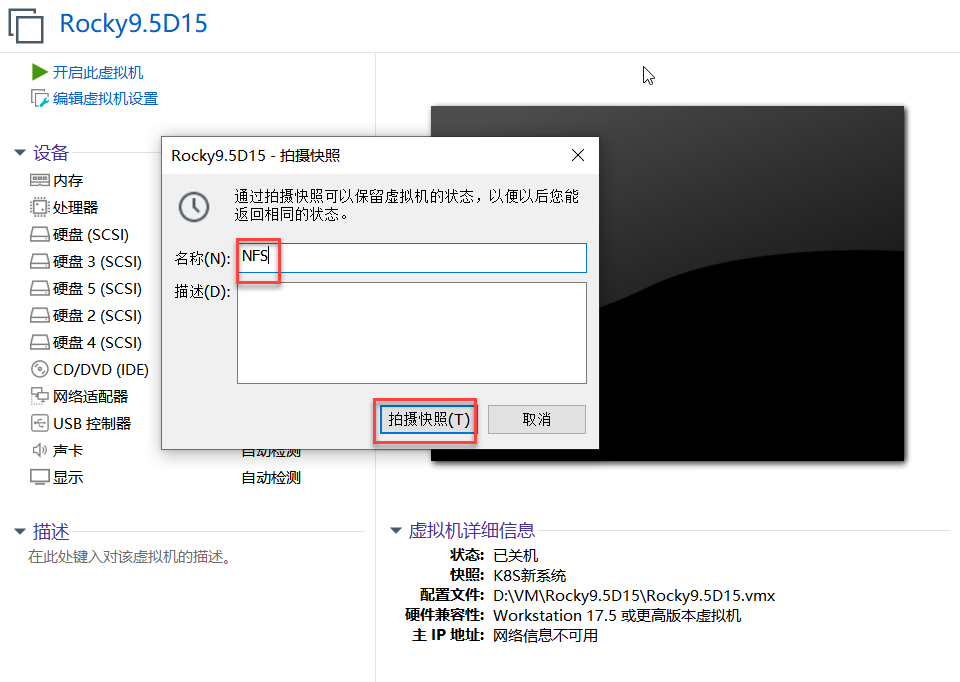Screen dimensions: 960x682
Task: Open the 开启此虚拟机 link
Action: click(x=98, y=72)
